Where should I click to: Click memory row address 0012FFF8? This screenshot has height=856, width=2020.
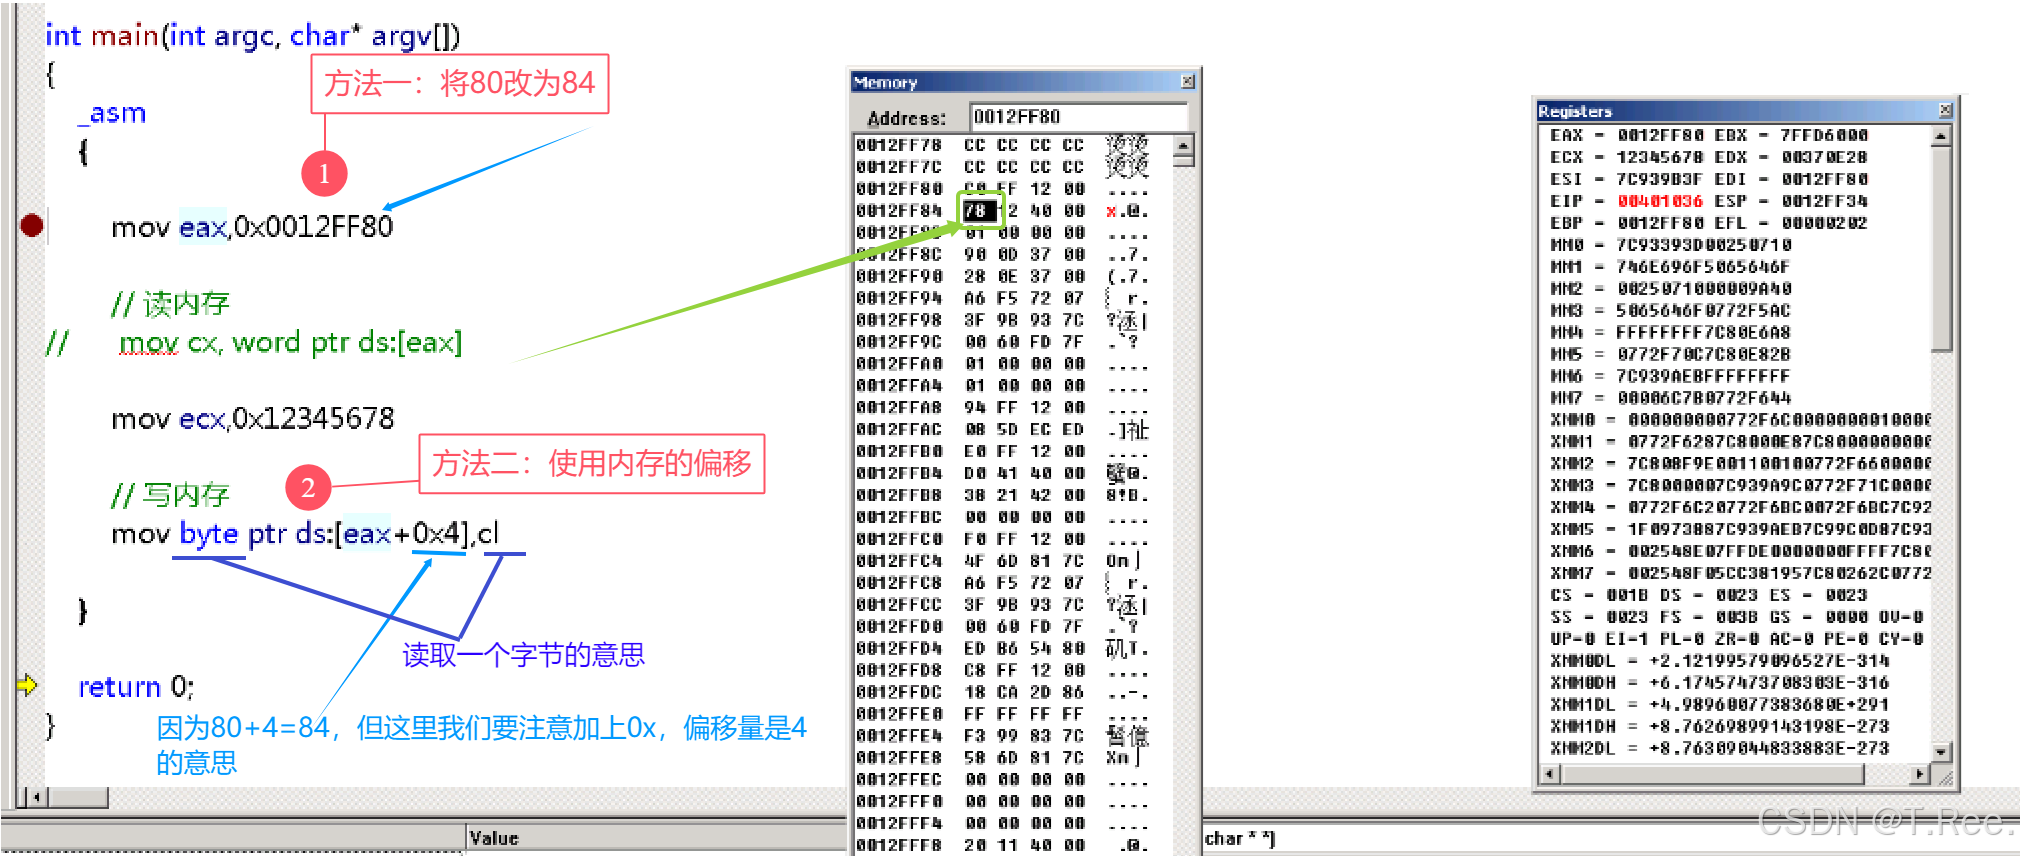pos(898,845)
